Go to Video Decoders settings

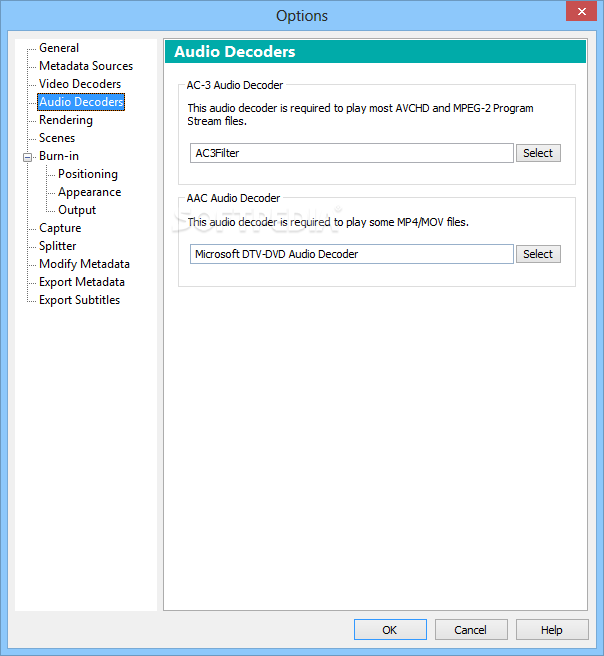[80, 84]
